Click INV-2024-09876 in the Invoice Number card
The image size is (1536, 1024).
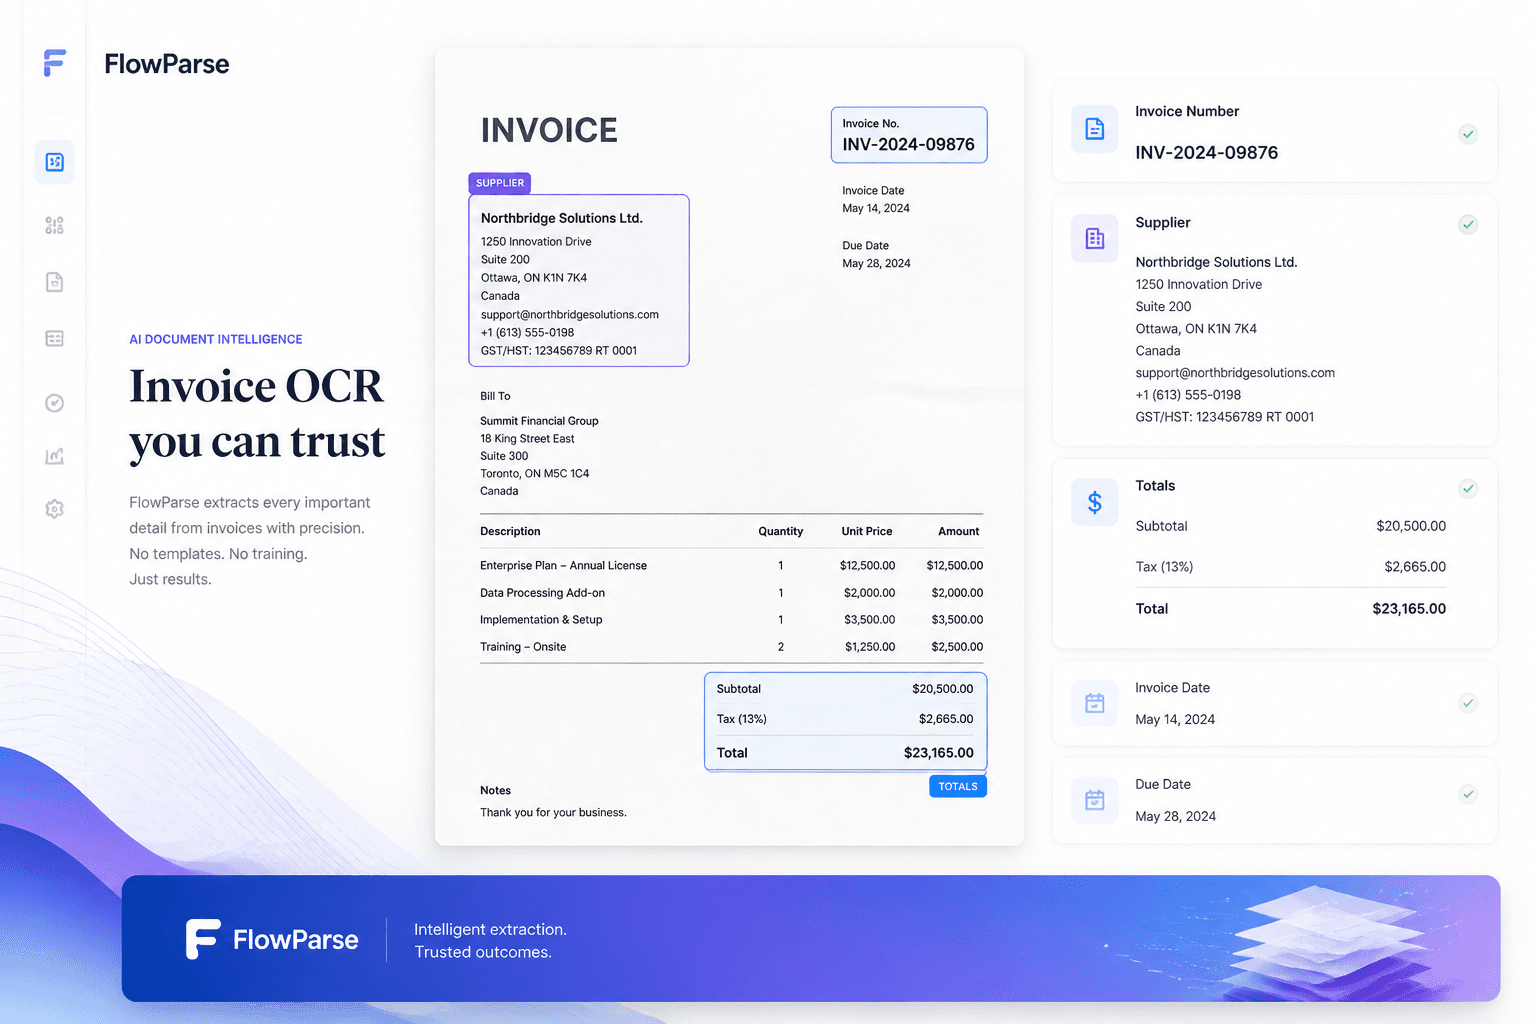[1207, 153]
